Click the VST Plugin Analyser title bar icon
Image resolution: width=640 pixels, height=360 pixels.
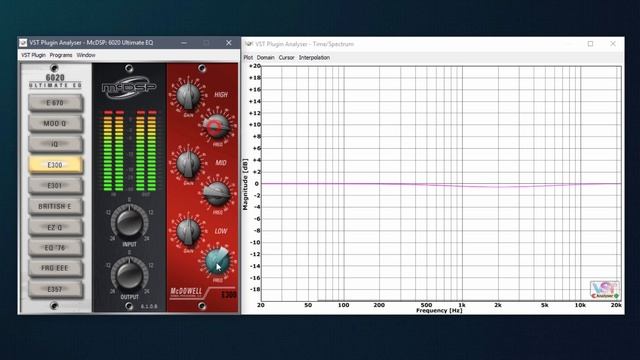[23, 42]
